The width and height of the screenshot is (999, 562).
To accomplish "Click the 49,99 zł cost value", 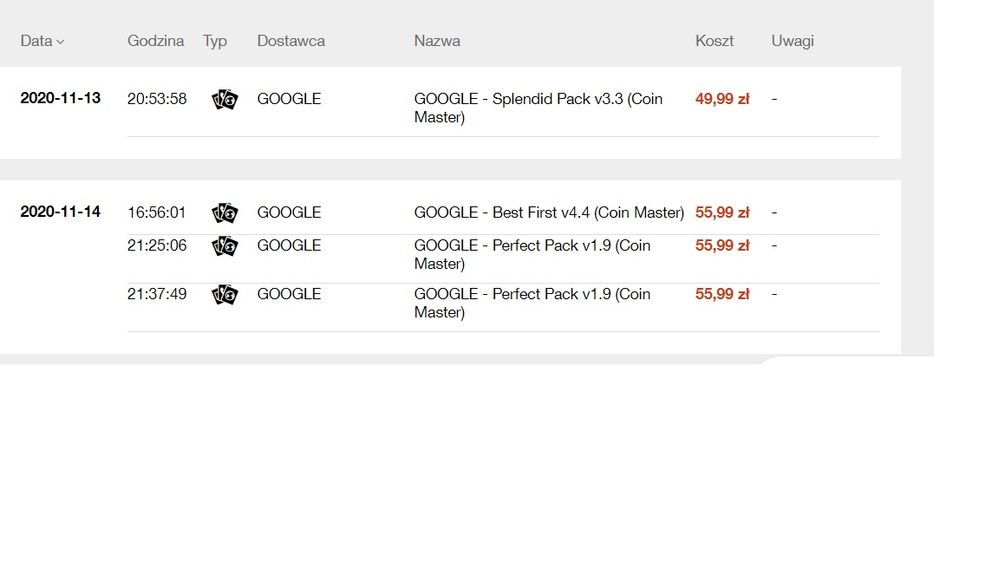I will tap(722, 99).
